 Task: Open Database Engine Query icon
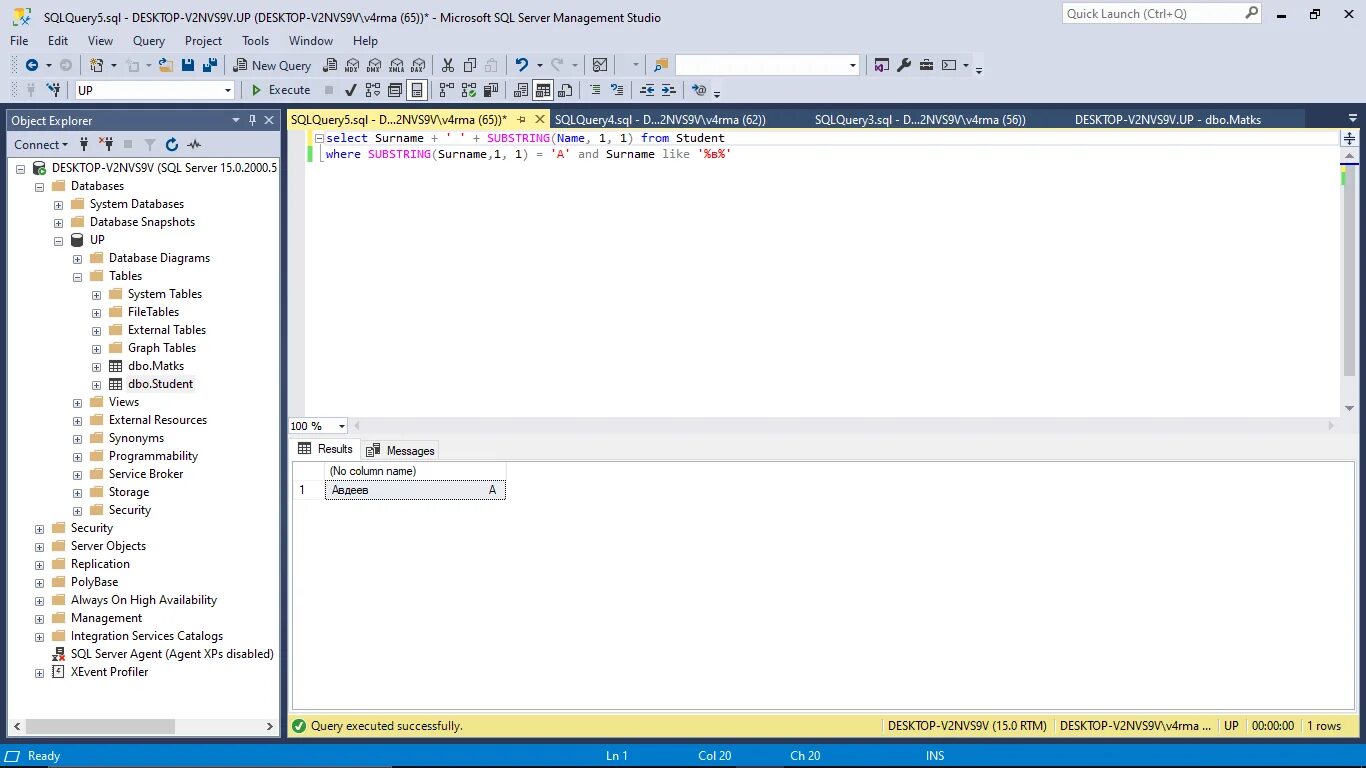point(329,65)
